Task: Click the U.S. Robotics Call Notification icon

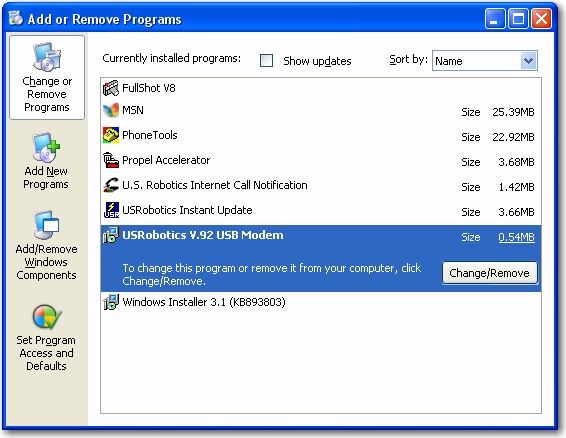Action: point(111,185)
